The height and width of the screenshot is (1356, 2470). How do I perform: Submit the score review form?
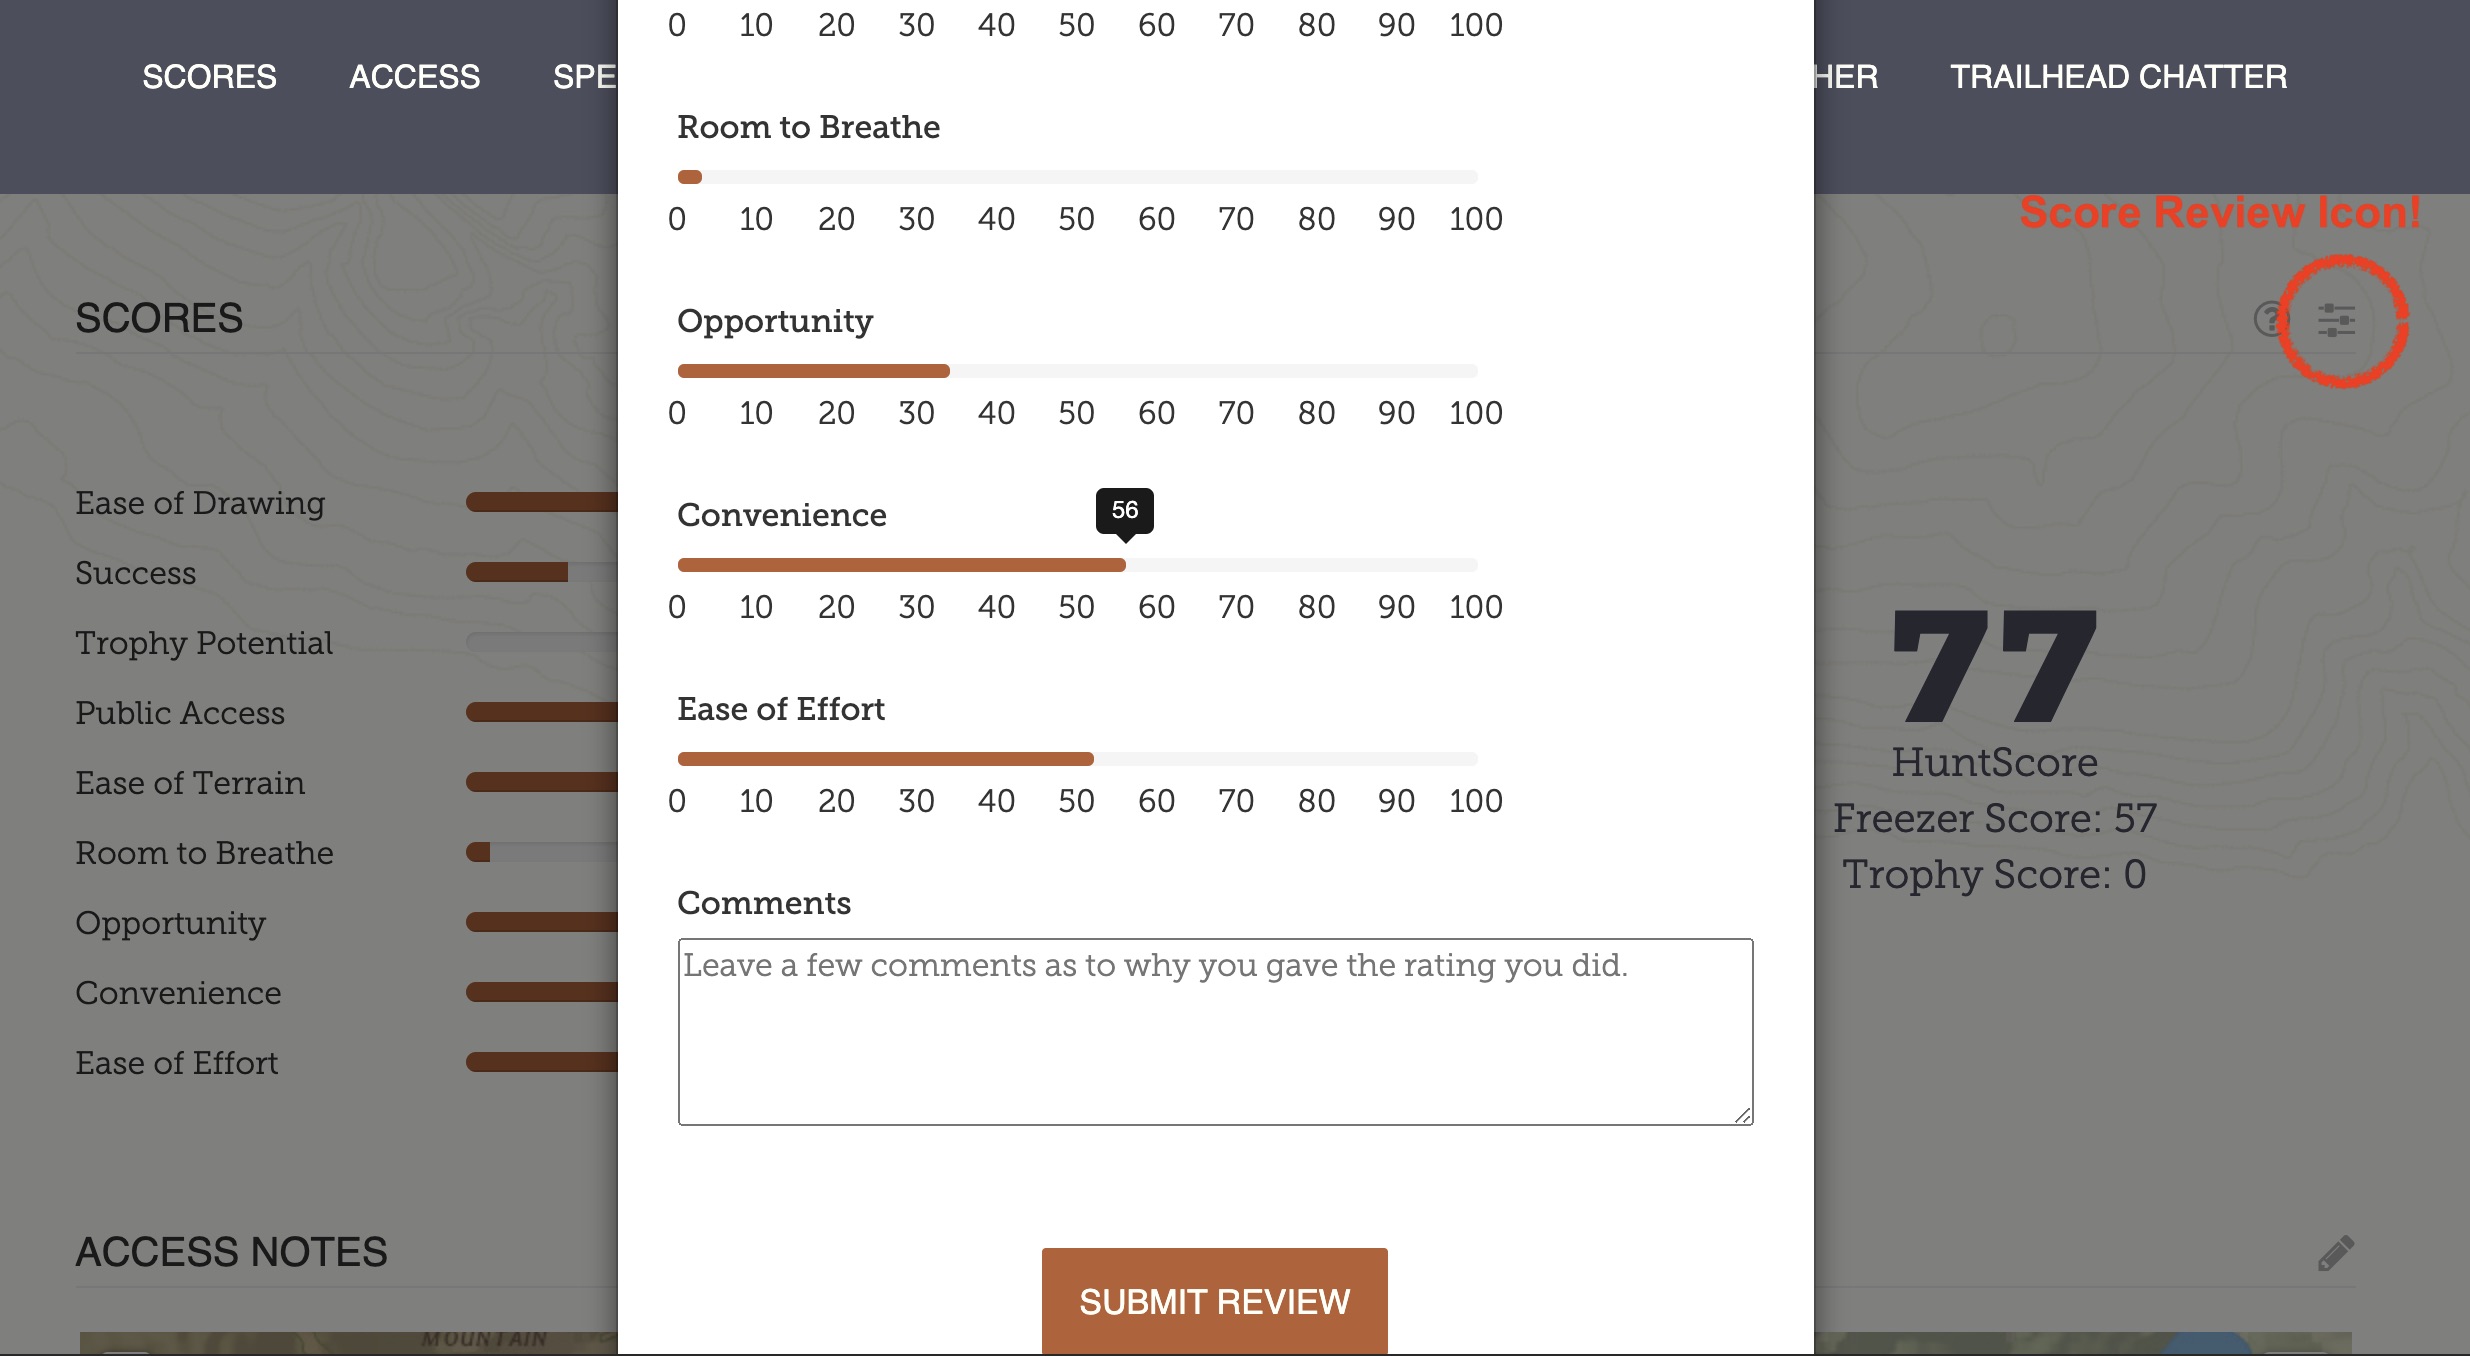(x=1214, y=1301)
